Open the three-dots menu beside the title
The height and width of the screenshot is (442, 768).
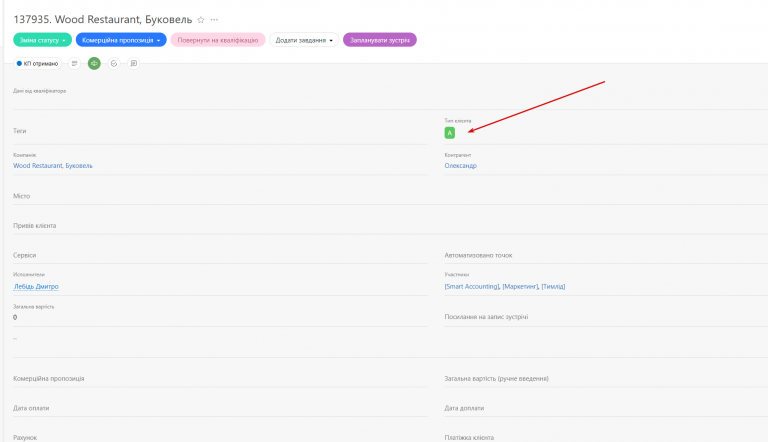(x=214, y=20)
